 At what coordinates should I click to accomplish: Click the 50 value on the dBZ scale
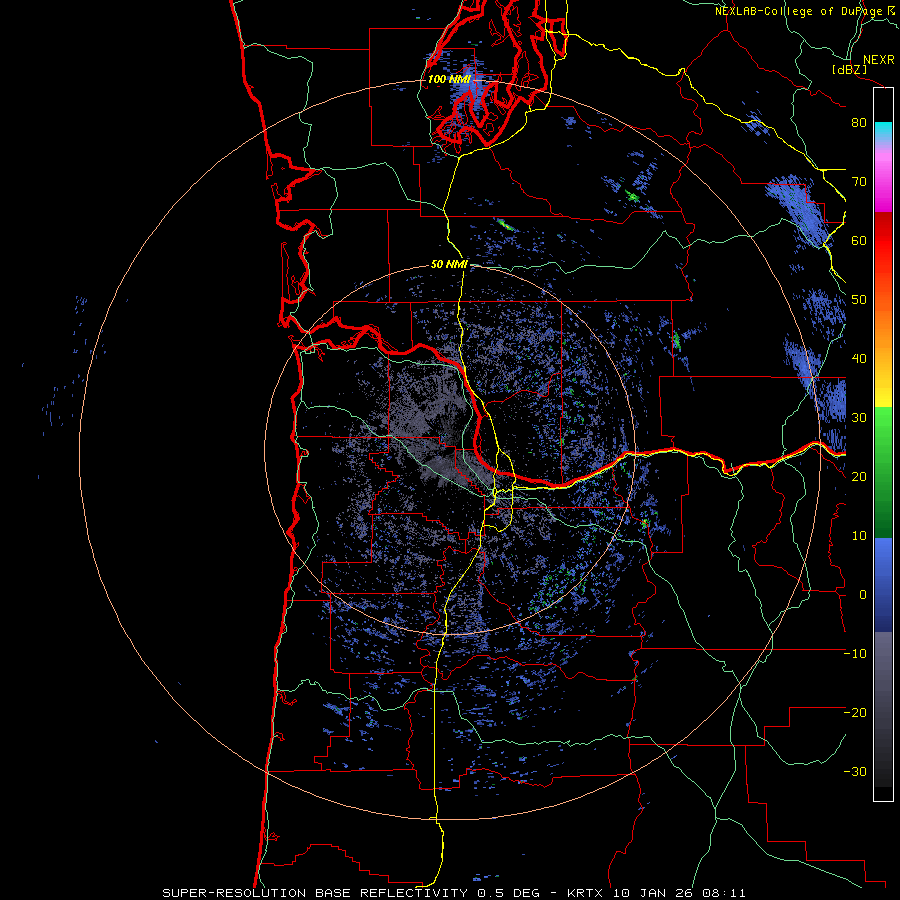pyautogui.click(x=859, y=300)
